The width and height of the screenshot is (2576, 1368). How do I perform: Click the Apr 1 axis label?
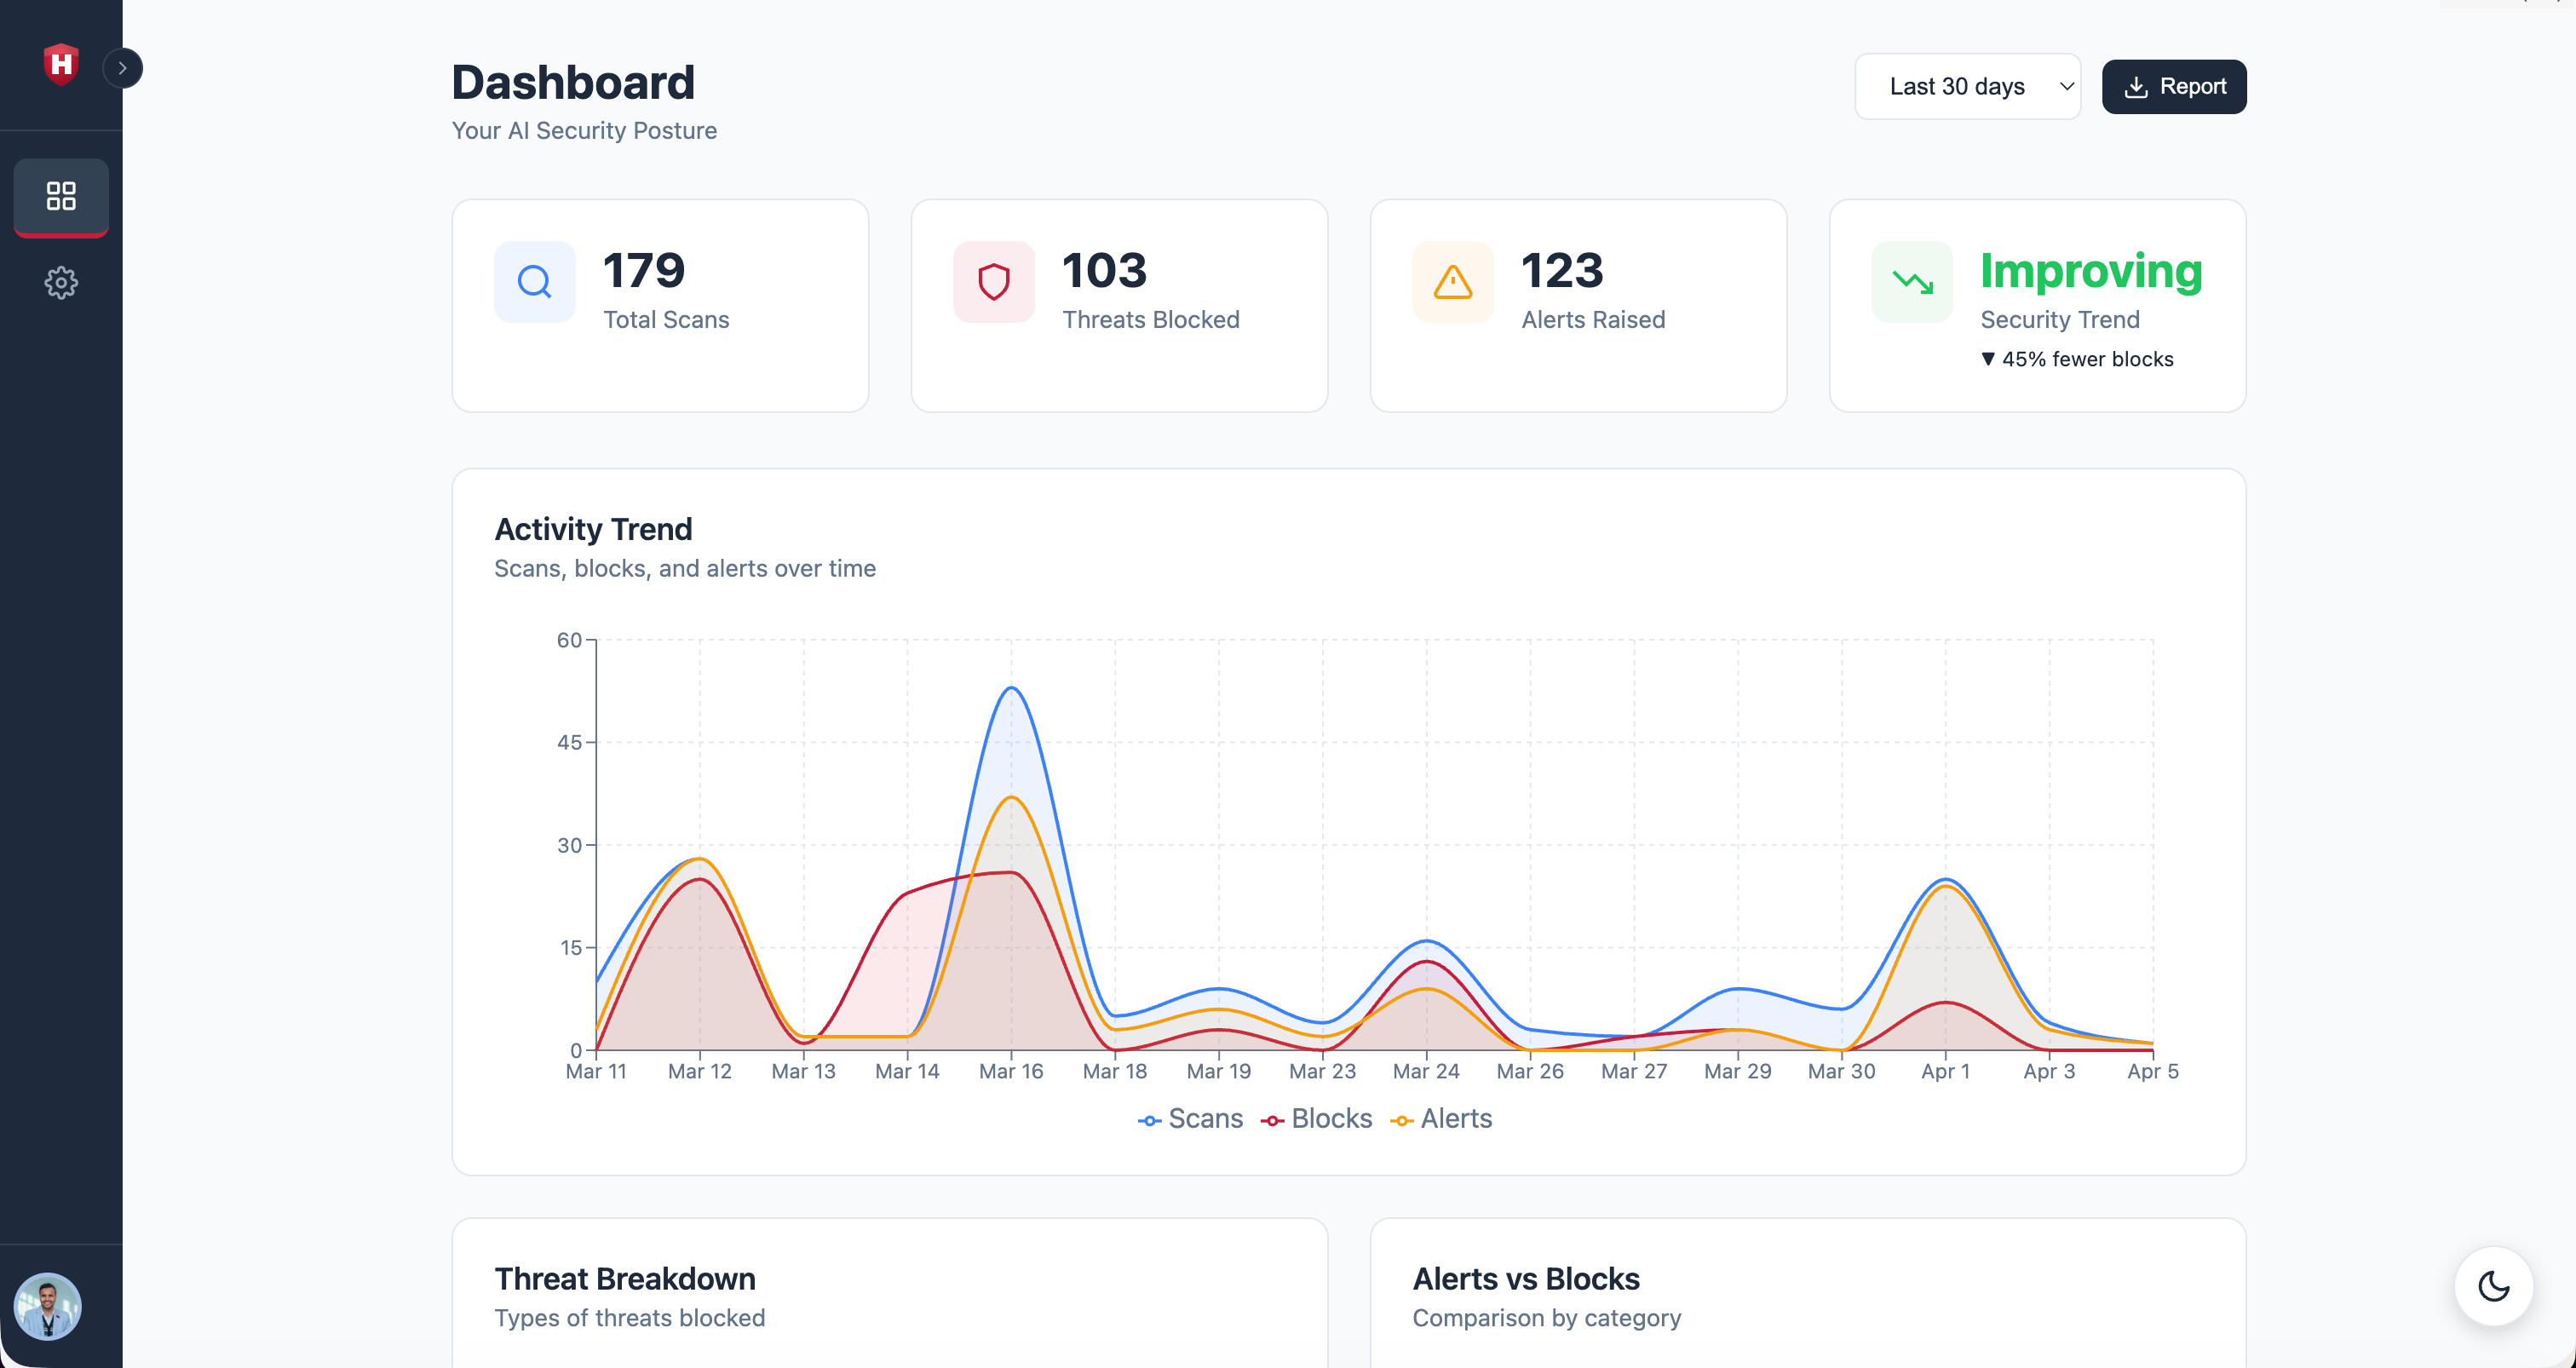tap(1945, 1071)
